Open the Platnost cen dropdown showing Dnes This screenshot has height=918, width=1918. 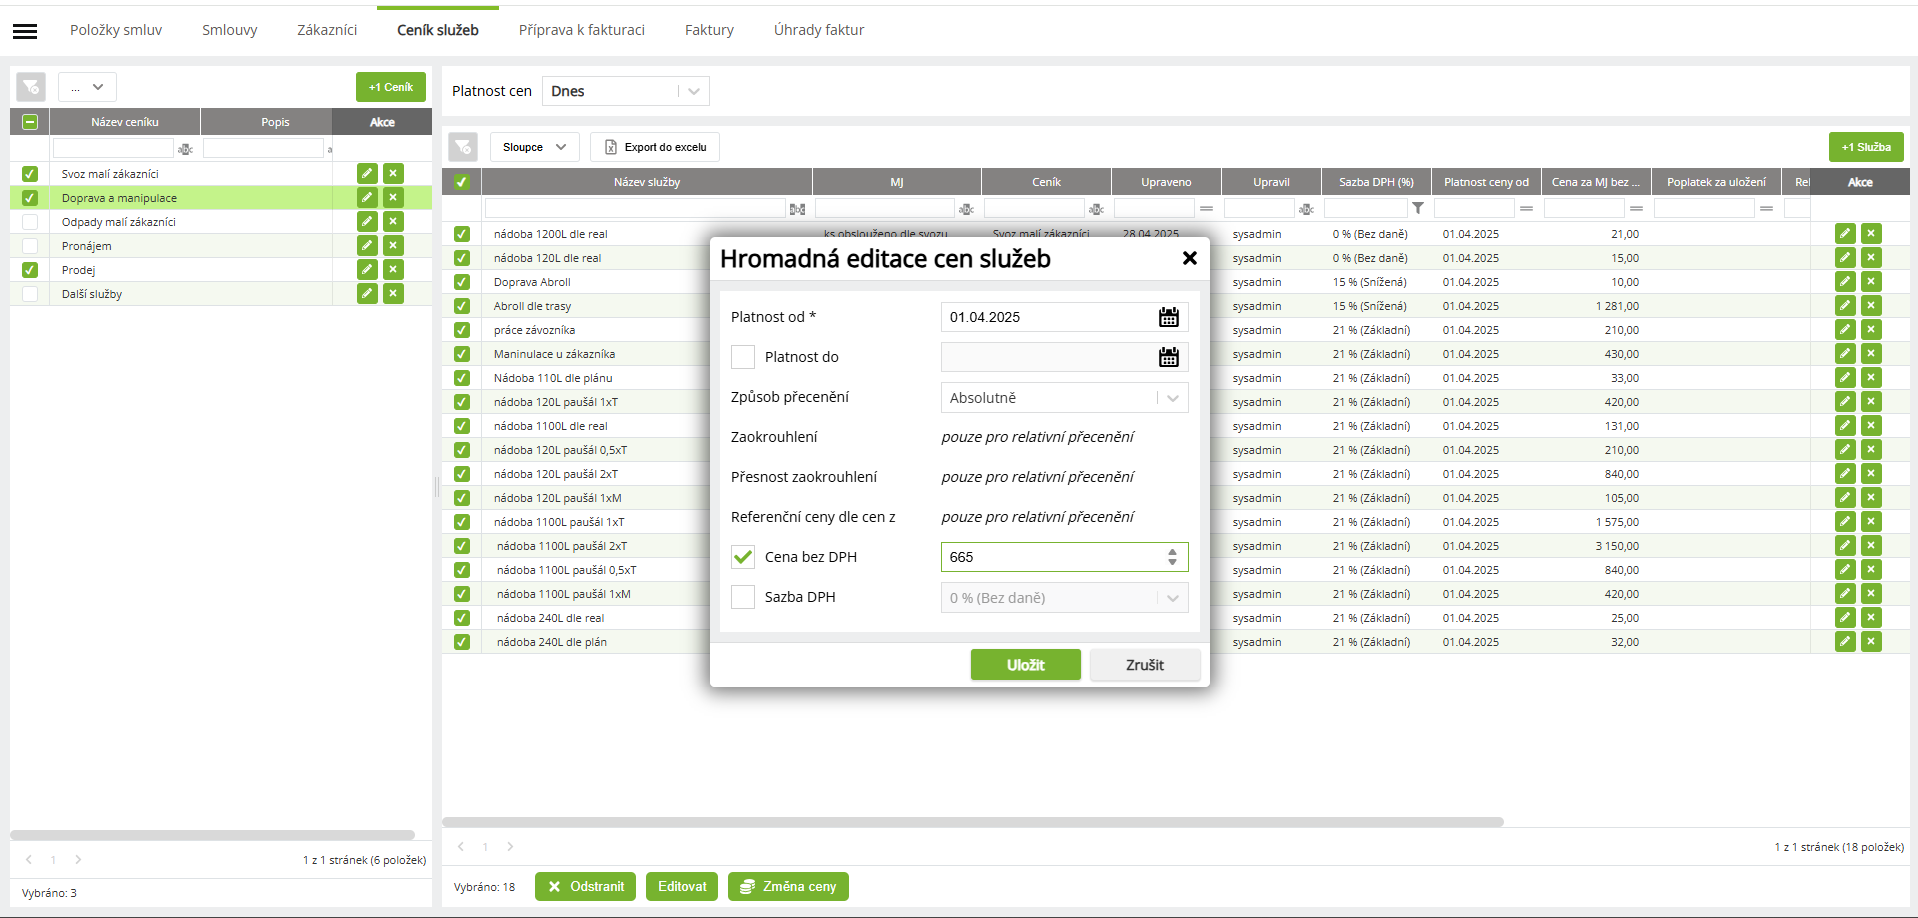(626, 91)
